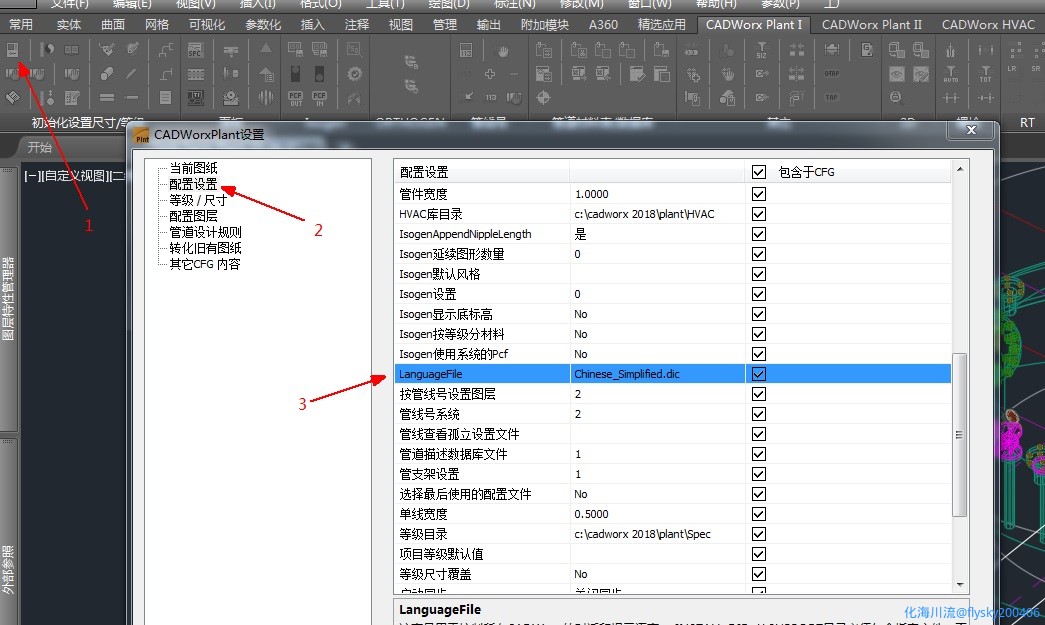Toggle checkbox for 等级目录
This screenshot has width=1045, height=625.
click(758, 534)
